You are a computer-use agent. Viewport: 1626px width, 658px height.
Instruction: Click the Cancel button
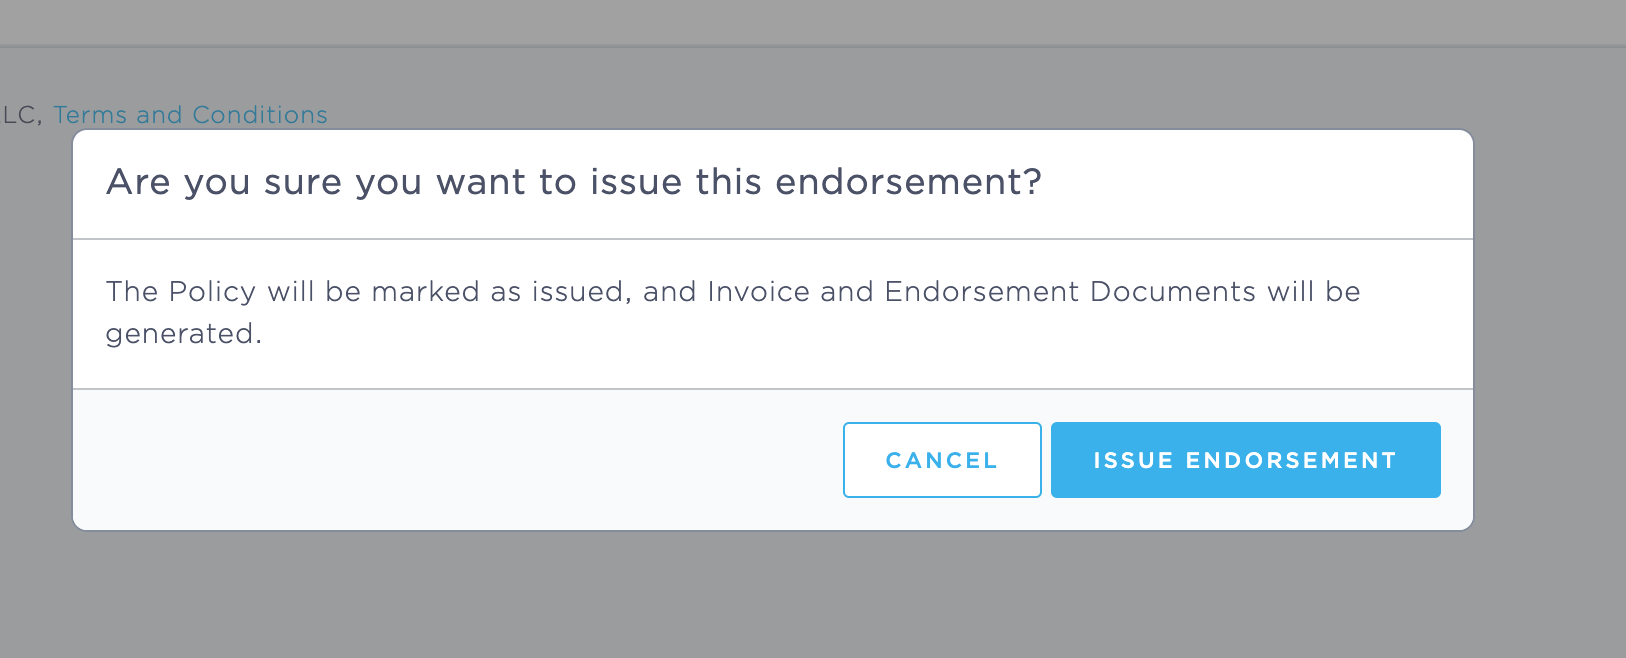(942, 460)
